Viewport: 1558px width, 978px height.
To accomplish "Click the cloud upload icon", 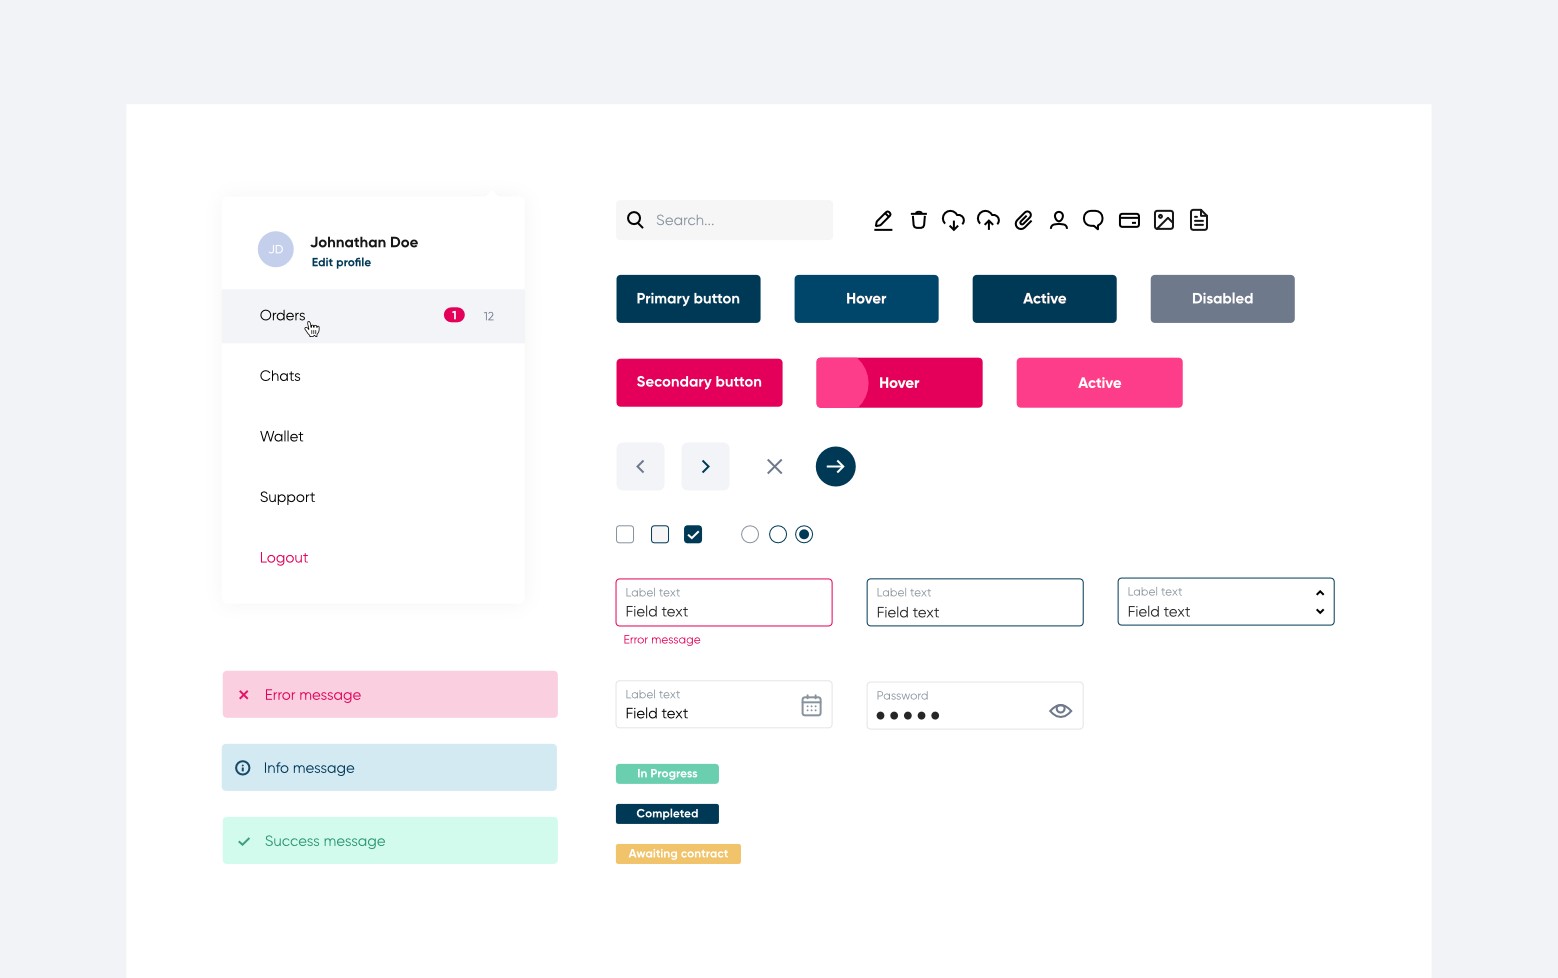I will pos(988,220).
